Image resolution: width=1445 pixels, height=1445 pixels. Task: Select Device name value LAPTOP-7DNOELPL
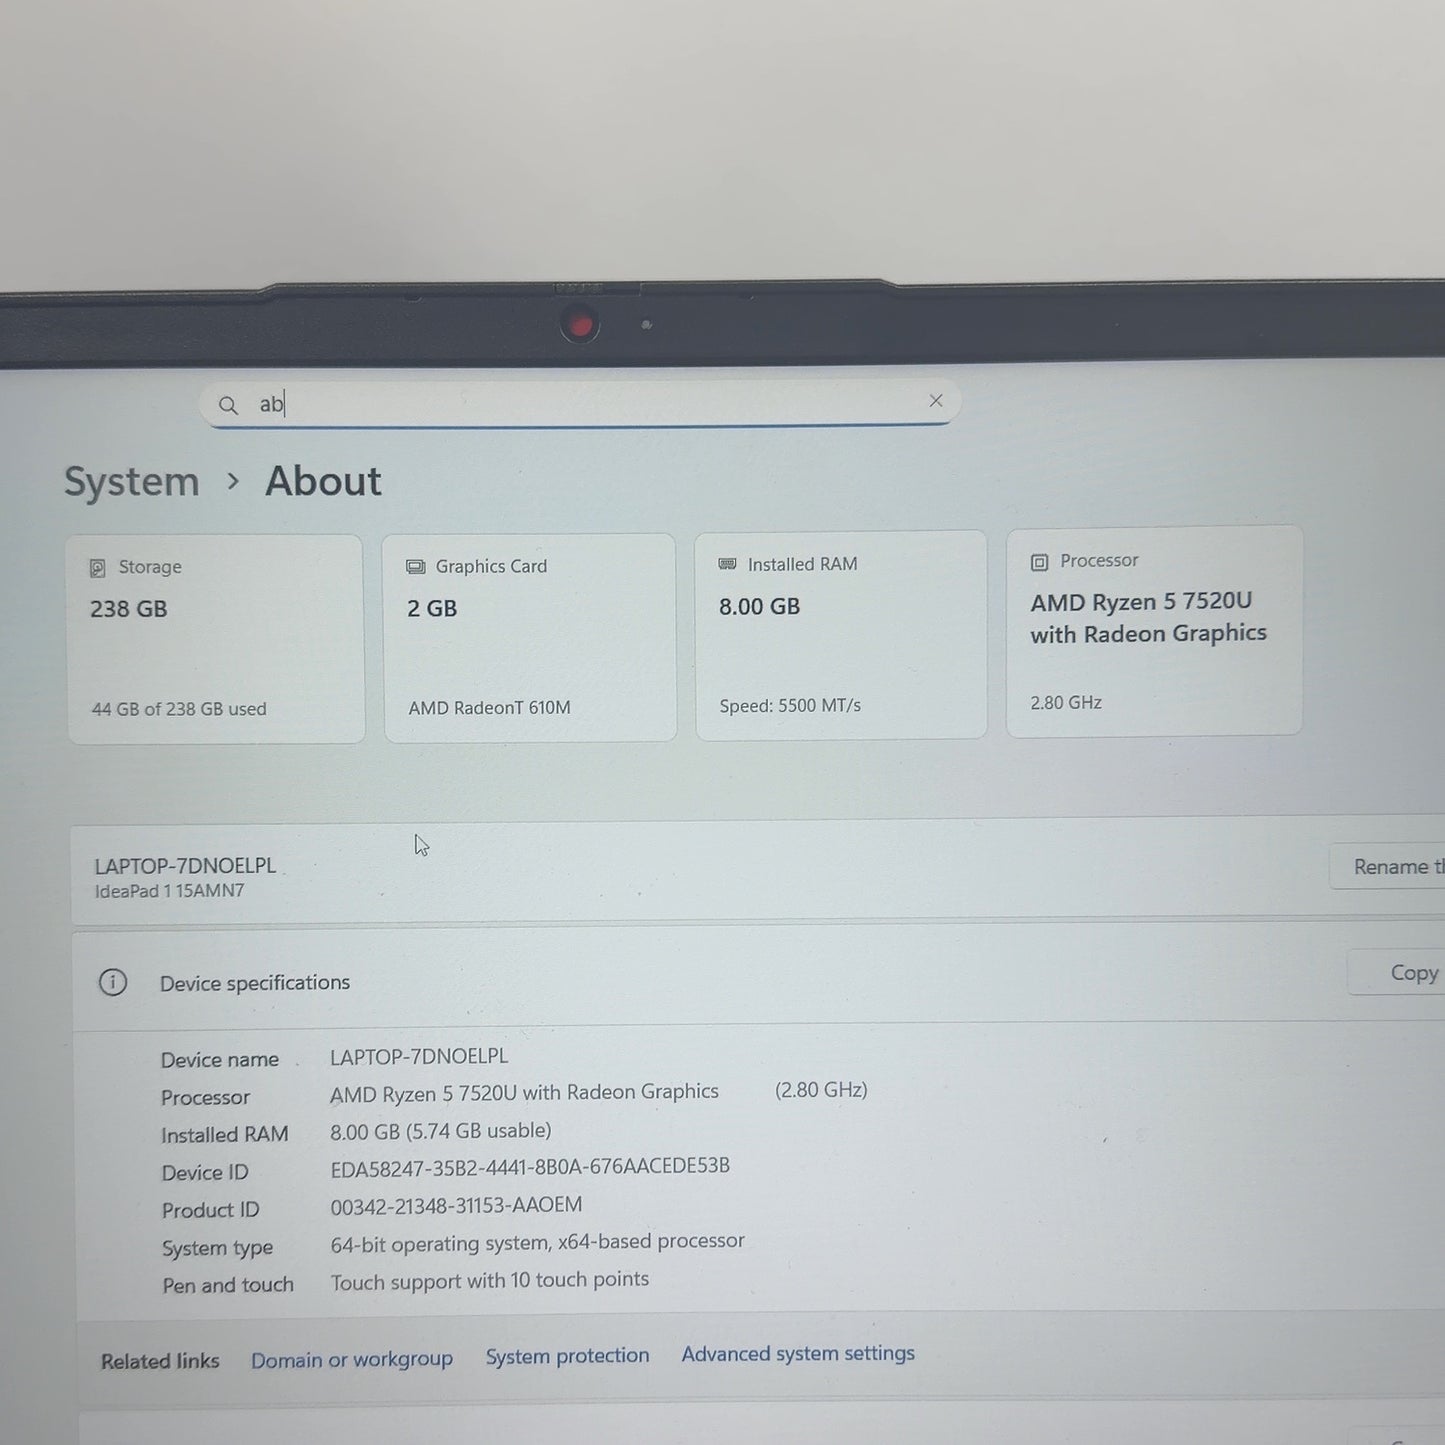tap(419, 1056)
